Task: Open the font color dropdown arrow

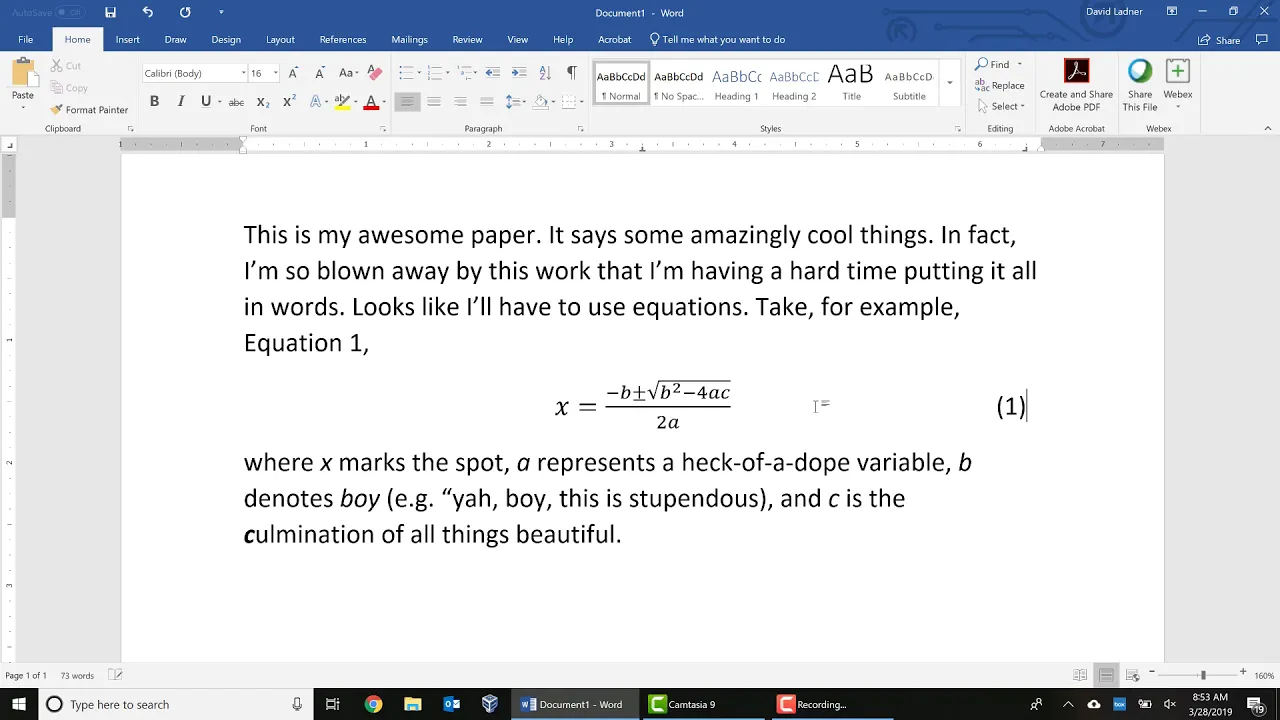Action: [x=384, y=102]
